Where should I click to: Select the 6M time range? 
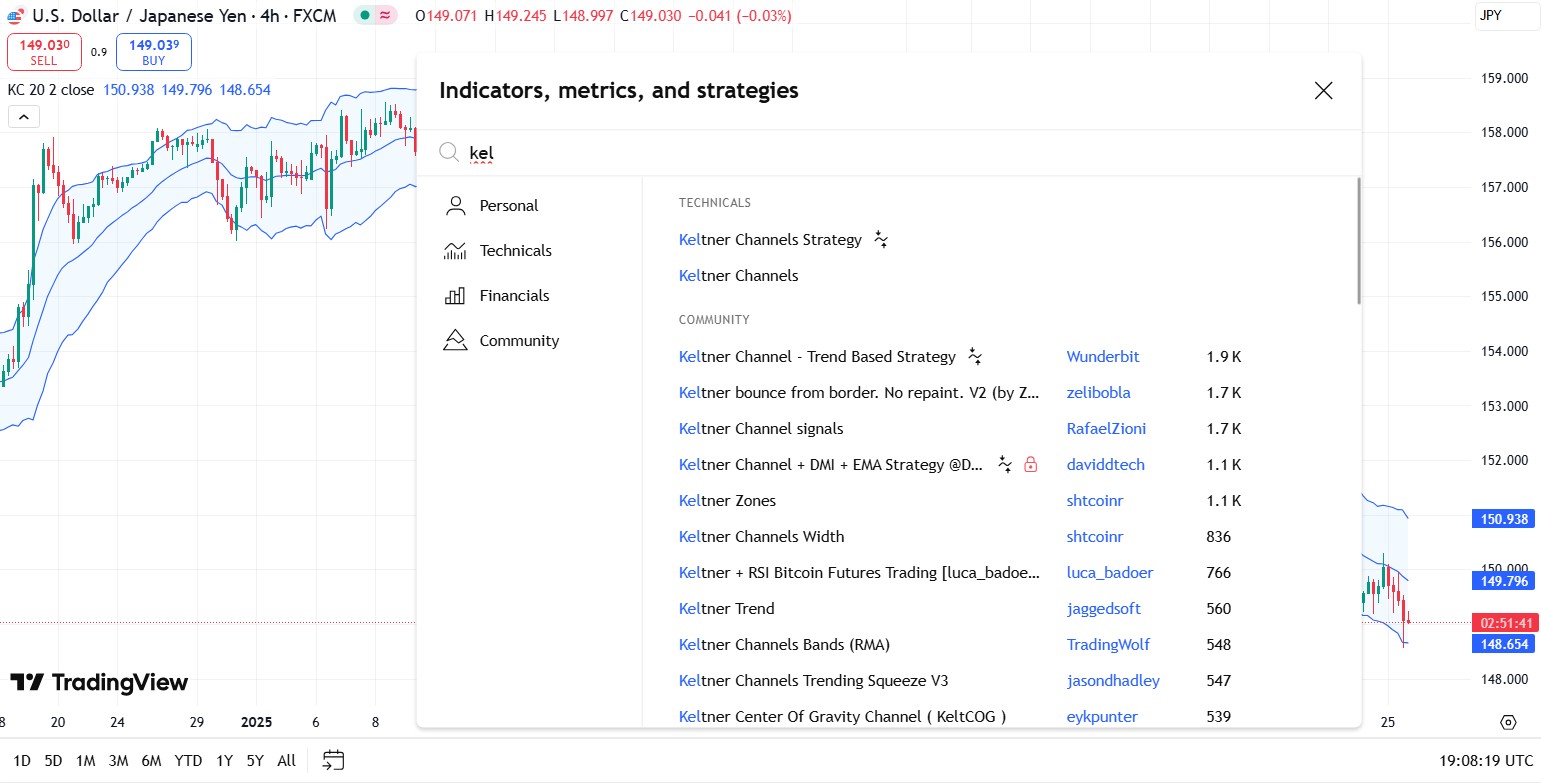coord(151,761)
